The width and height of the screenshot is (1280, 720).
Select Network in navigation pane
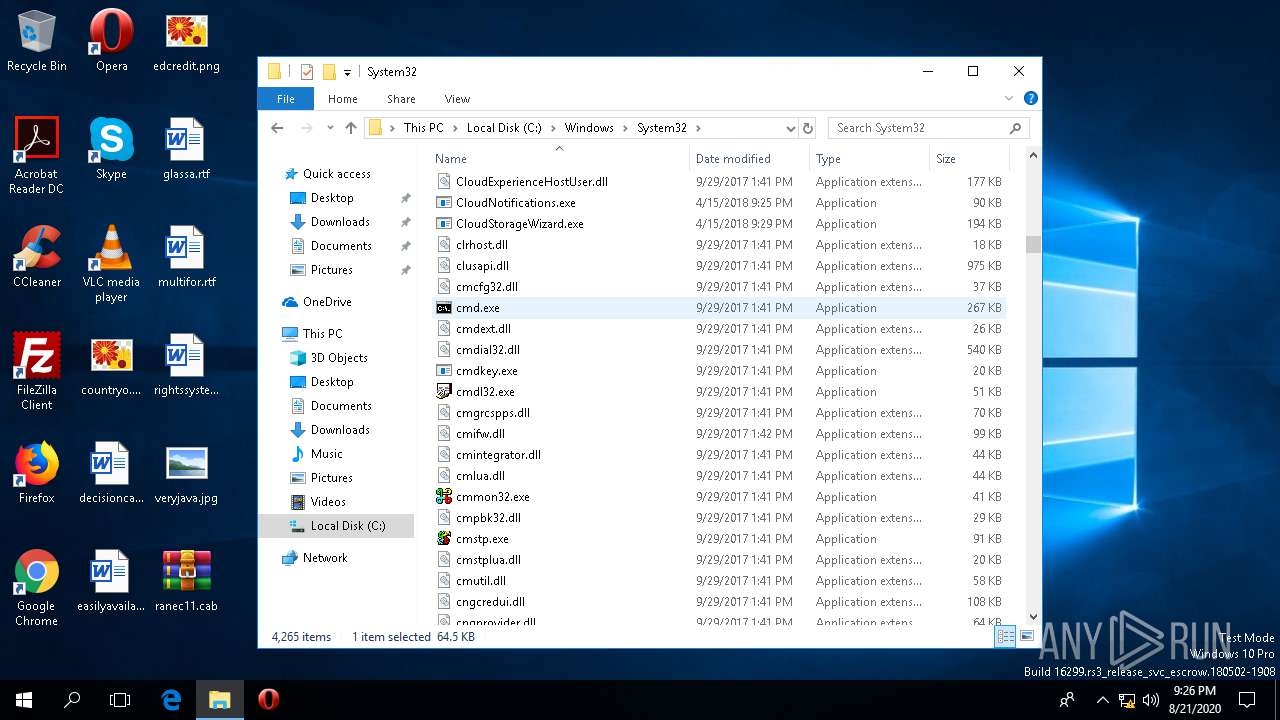(325, 558)
